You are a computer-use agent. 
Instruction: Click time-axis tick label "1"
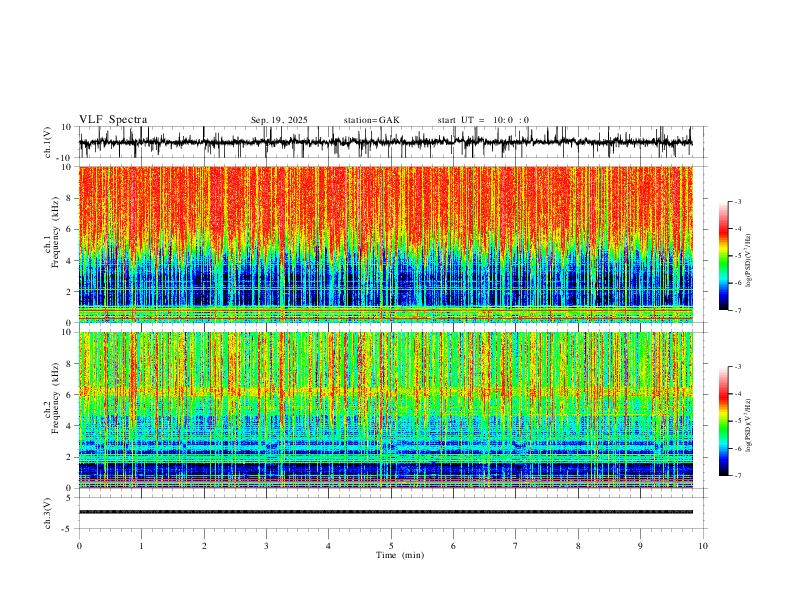point(141,546)
